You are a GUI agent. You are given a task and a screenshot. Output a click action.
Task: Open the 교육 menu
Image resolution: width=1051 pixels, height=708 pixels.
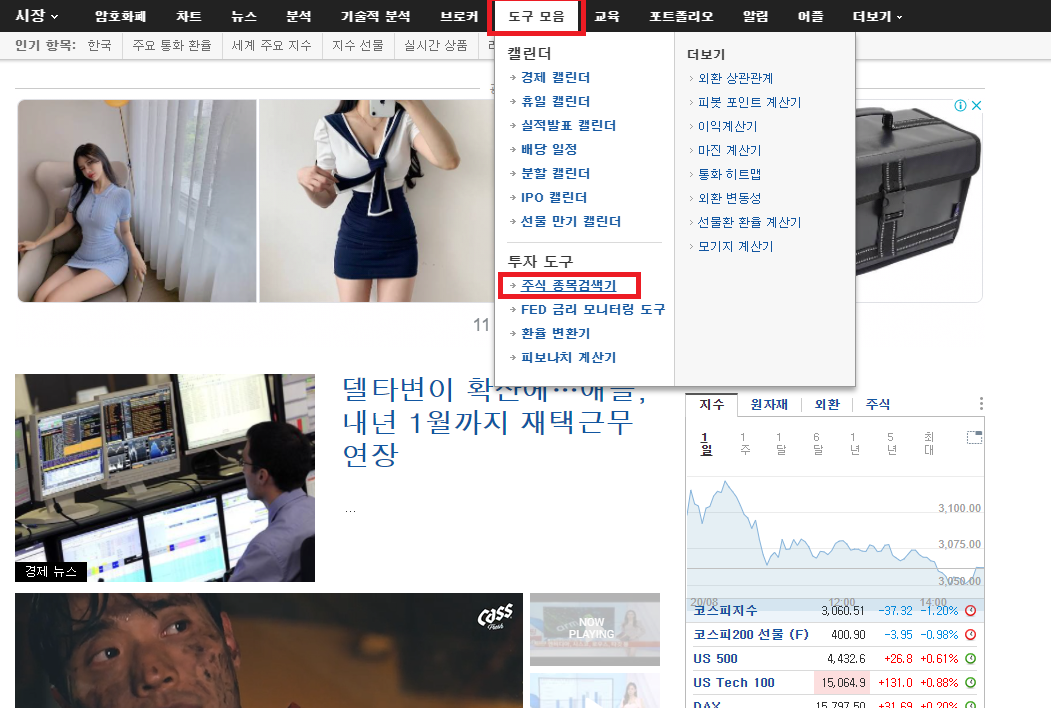[x=607, y=16]
